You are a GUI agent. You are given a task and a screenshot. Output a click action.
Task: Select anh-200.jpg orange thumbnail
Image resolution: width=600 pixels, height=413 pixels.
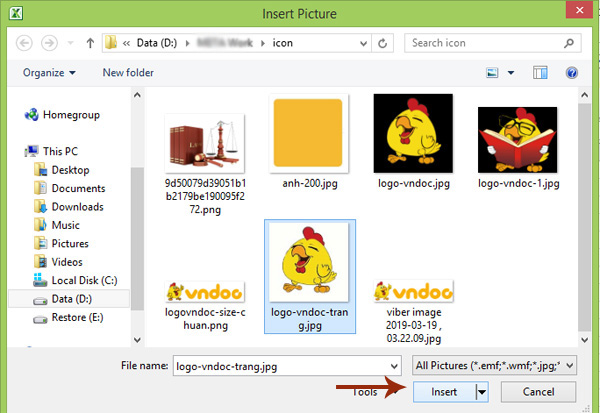tap(308, 133)
